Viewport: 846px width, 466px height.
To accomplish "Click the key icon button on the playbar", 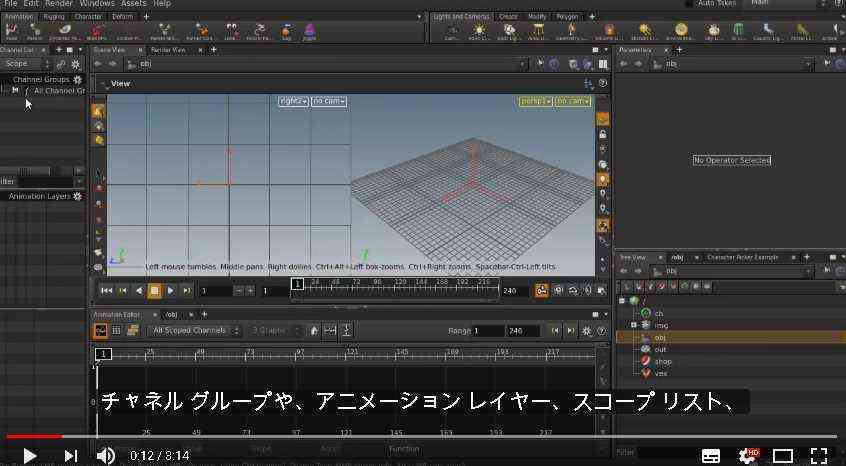I will click(542, 290).
